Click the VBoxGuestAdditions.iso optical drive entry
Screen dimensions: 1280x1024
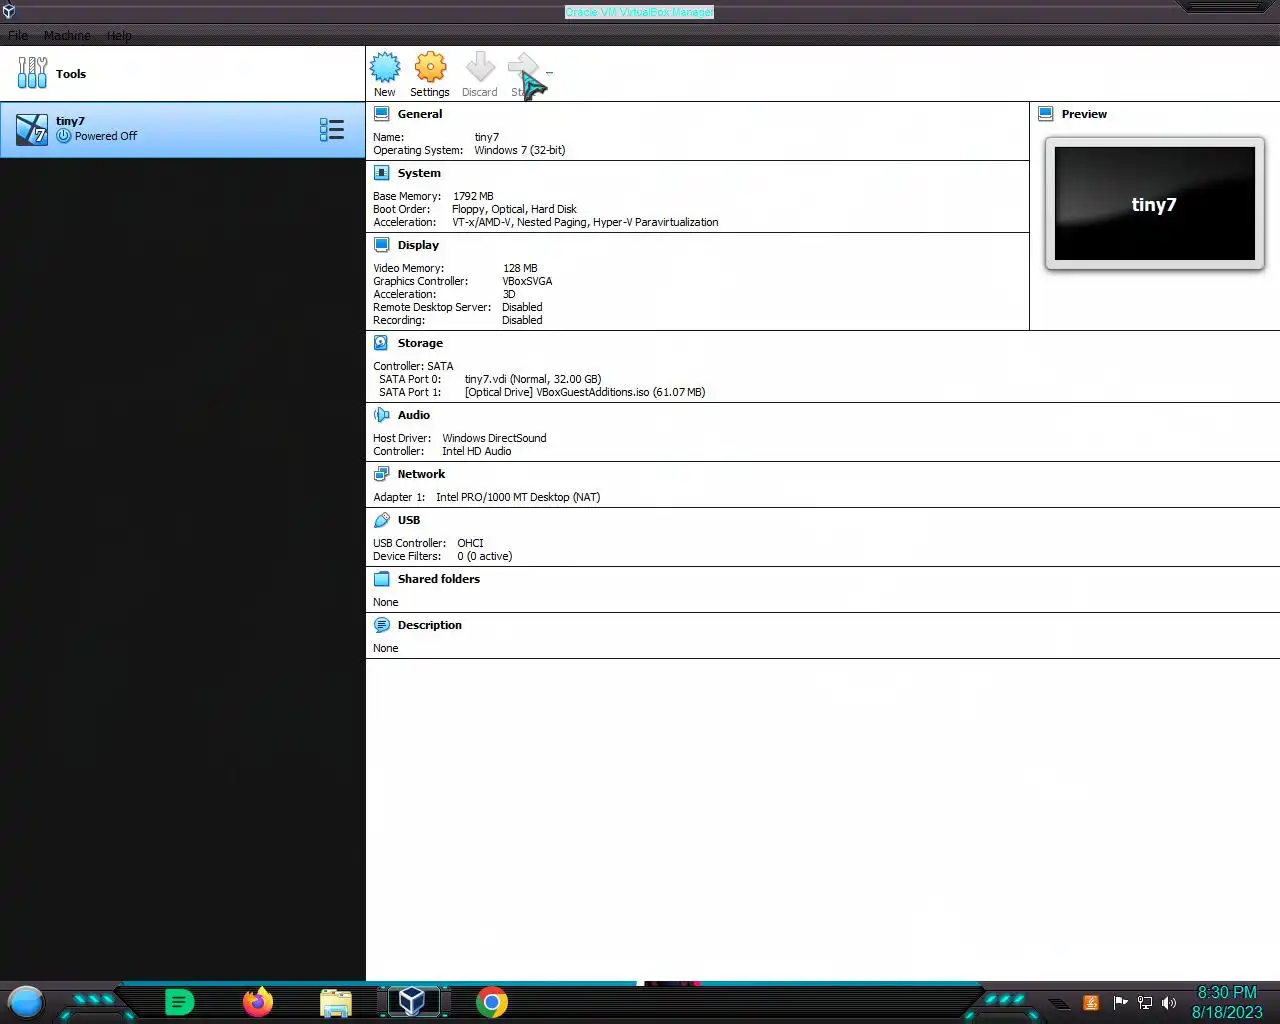click(585, 392)
